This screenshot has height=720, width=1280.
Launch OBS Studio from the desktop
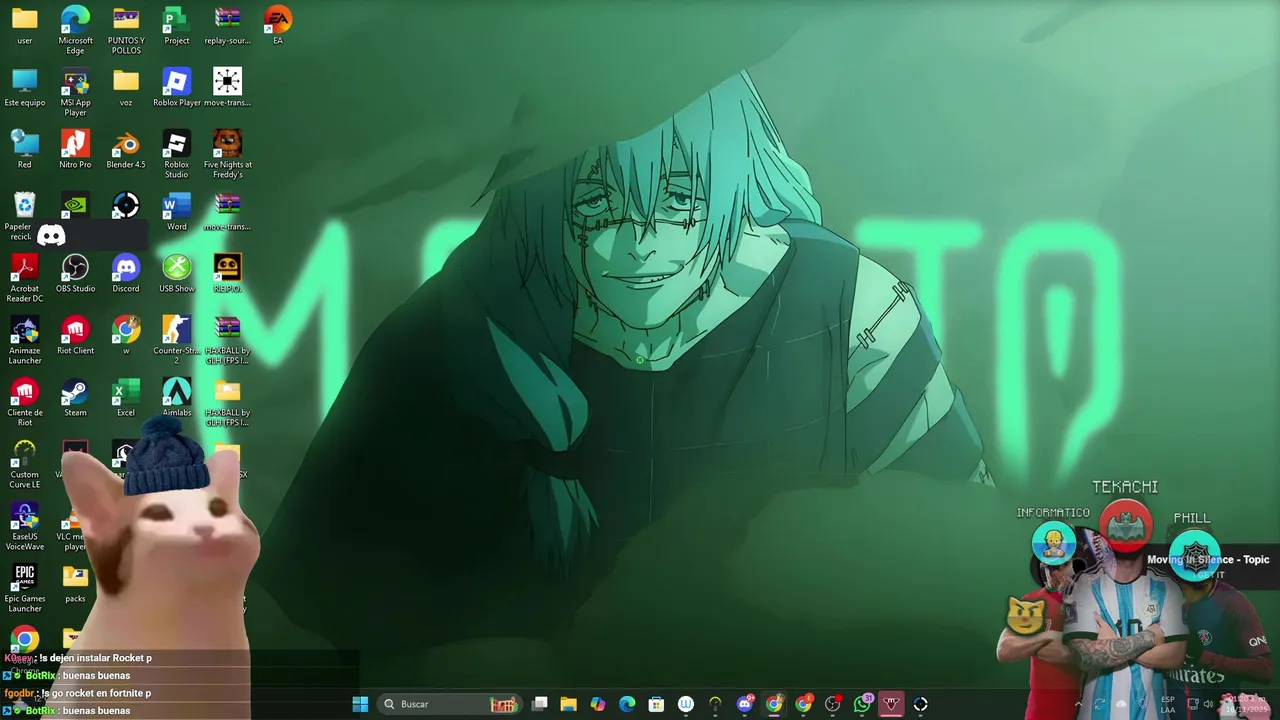pyautogui.click(x=75, y=273)
